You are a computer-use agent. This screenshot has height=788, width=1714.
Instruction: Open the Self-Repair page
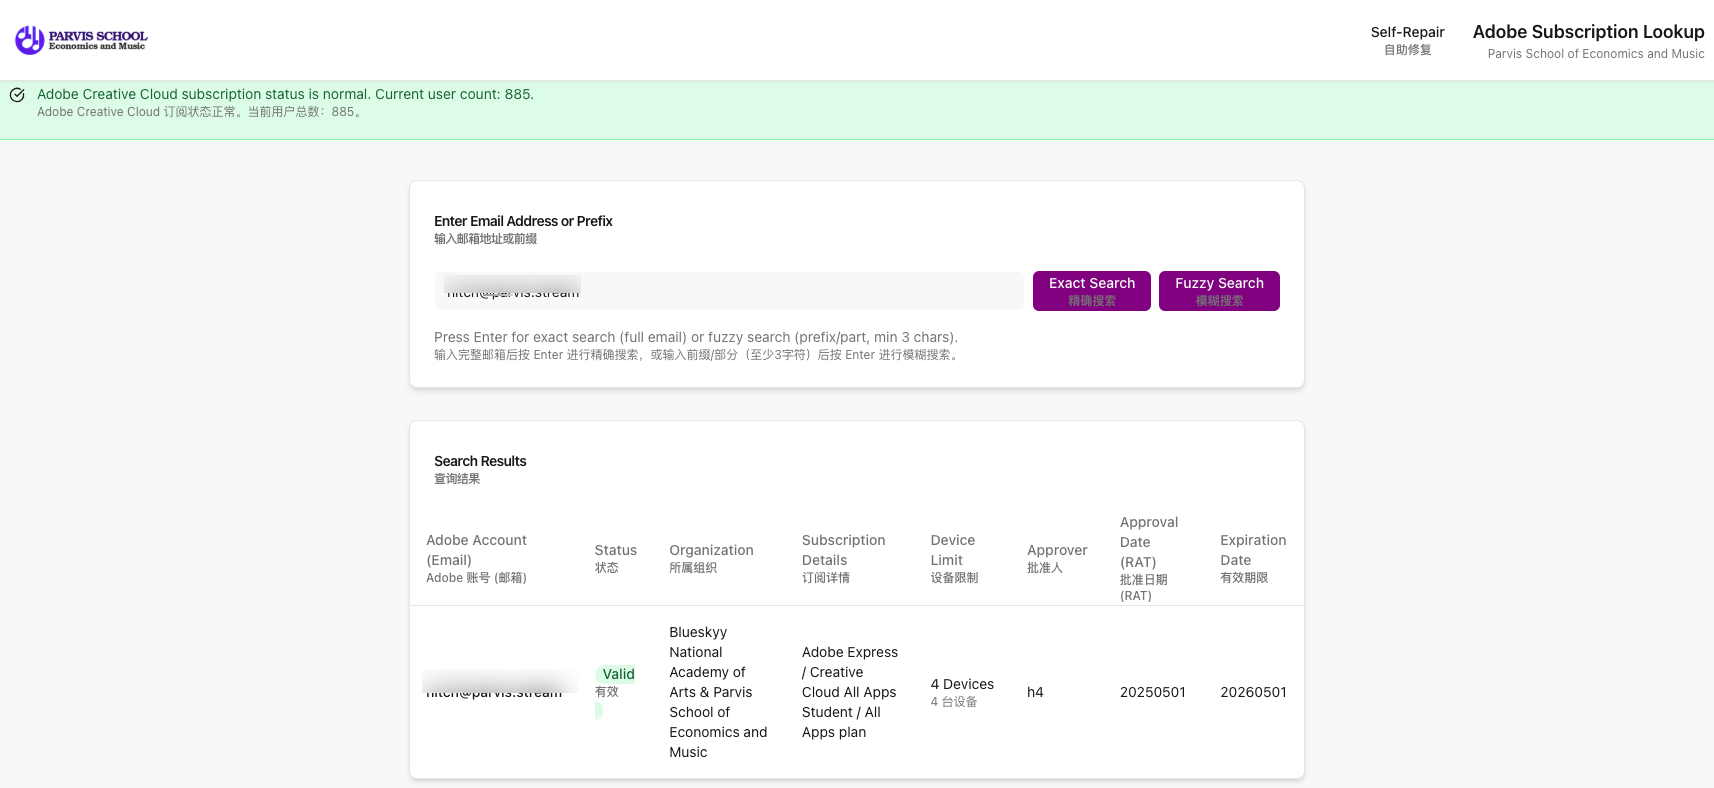coord(1407,40)
